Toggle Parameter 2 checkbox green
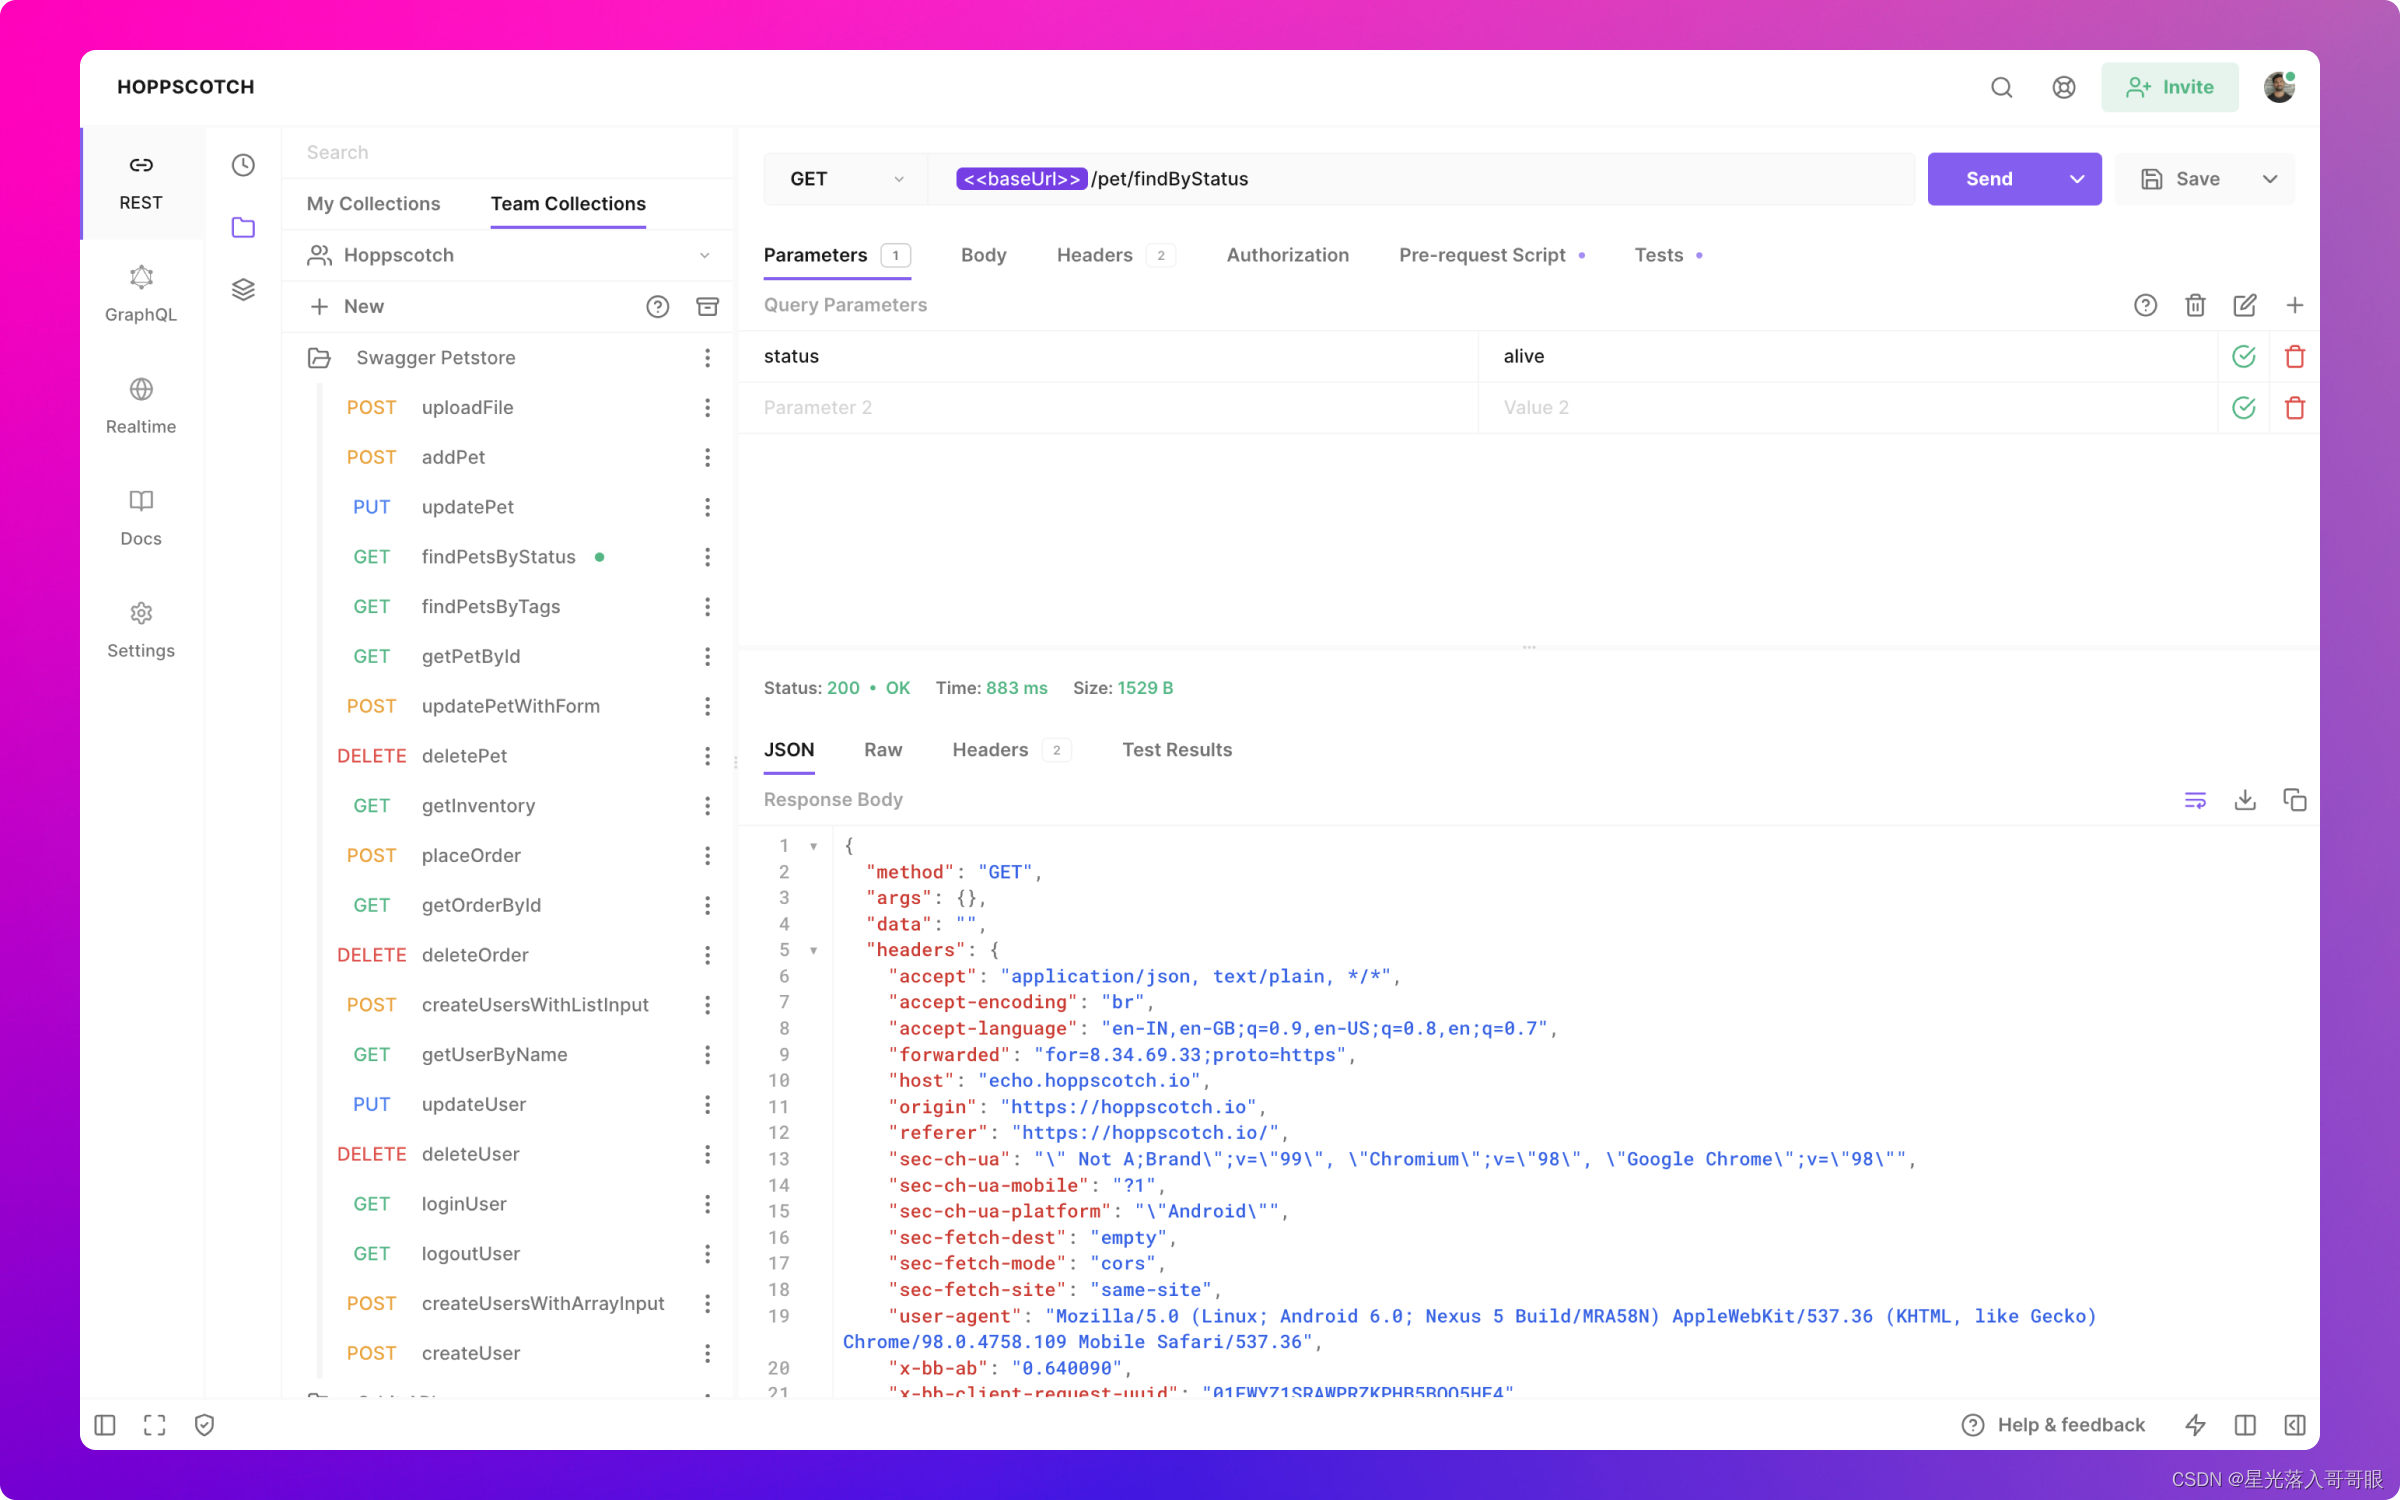 click(2243, 408)
